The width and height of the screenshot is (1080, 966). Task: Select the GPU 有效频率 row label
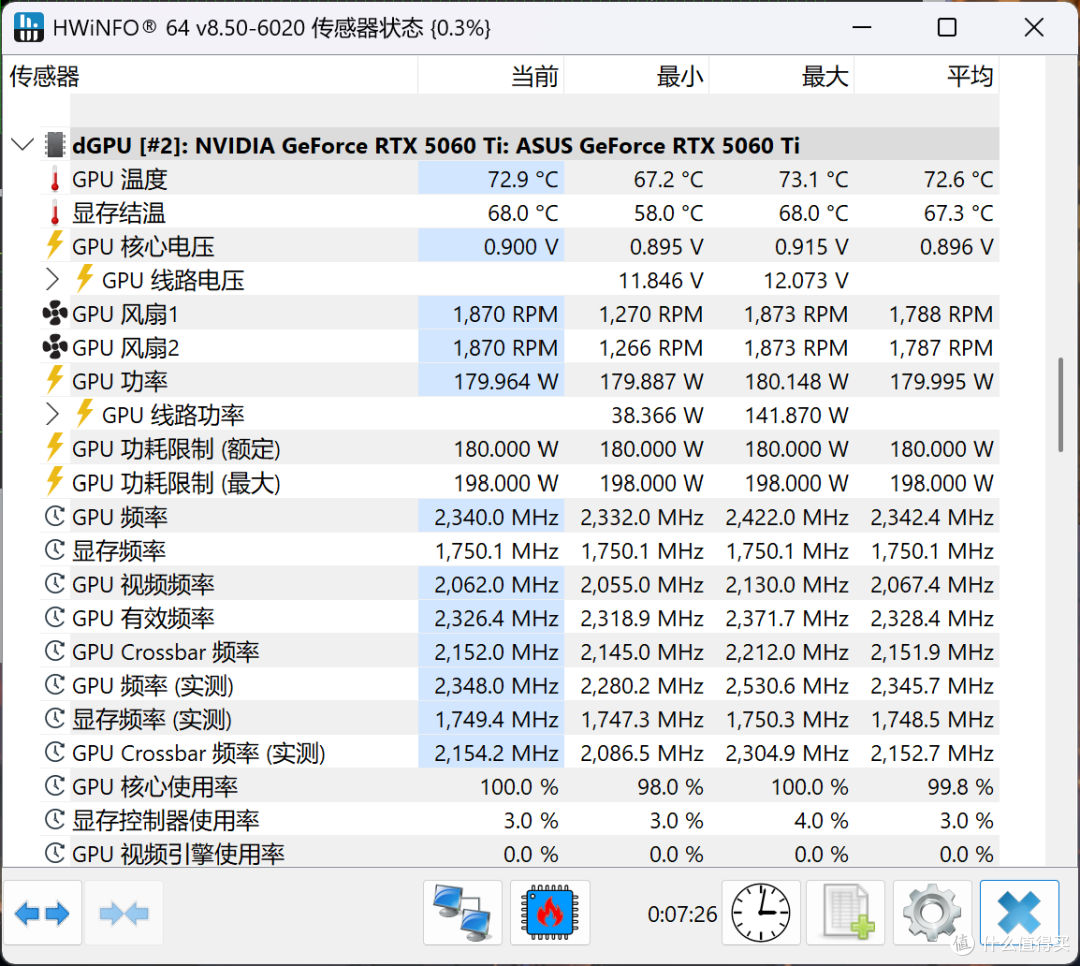click(x=143, y=618)
